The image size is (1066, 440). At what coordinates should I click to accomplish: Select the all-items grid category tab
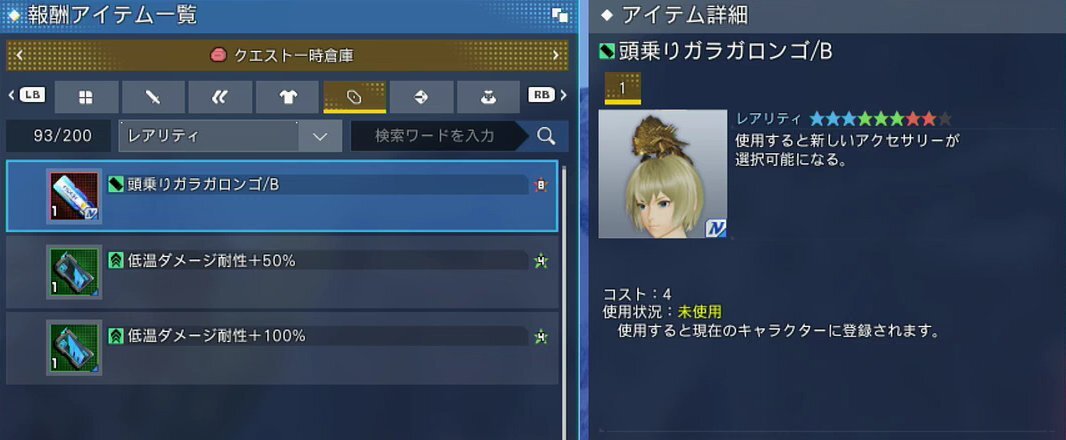coord(86,97)
